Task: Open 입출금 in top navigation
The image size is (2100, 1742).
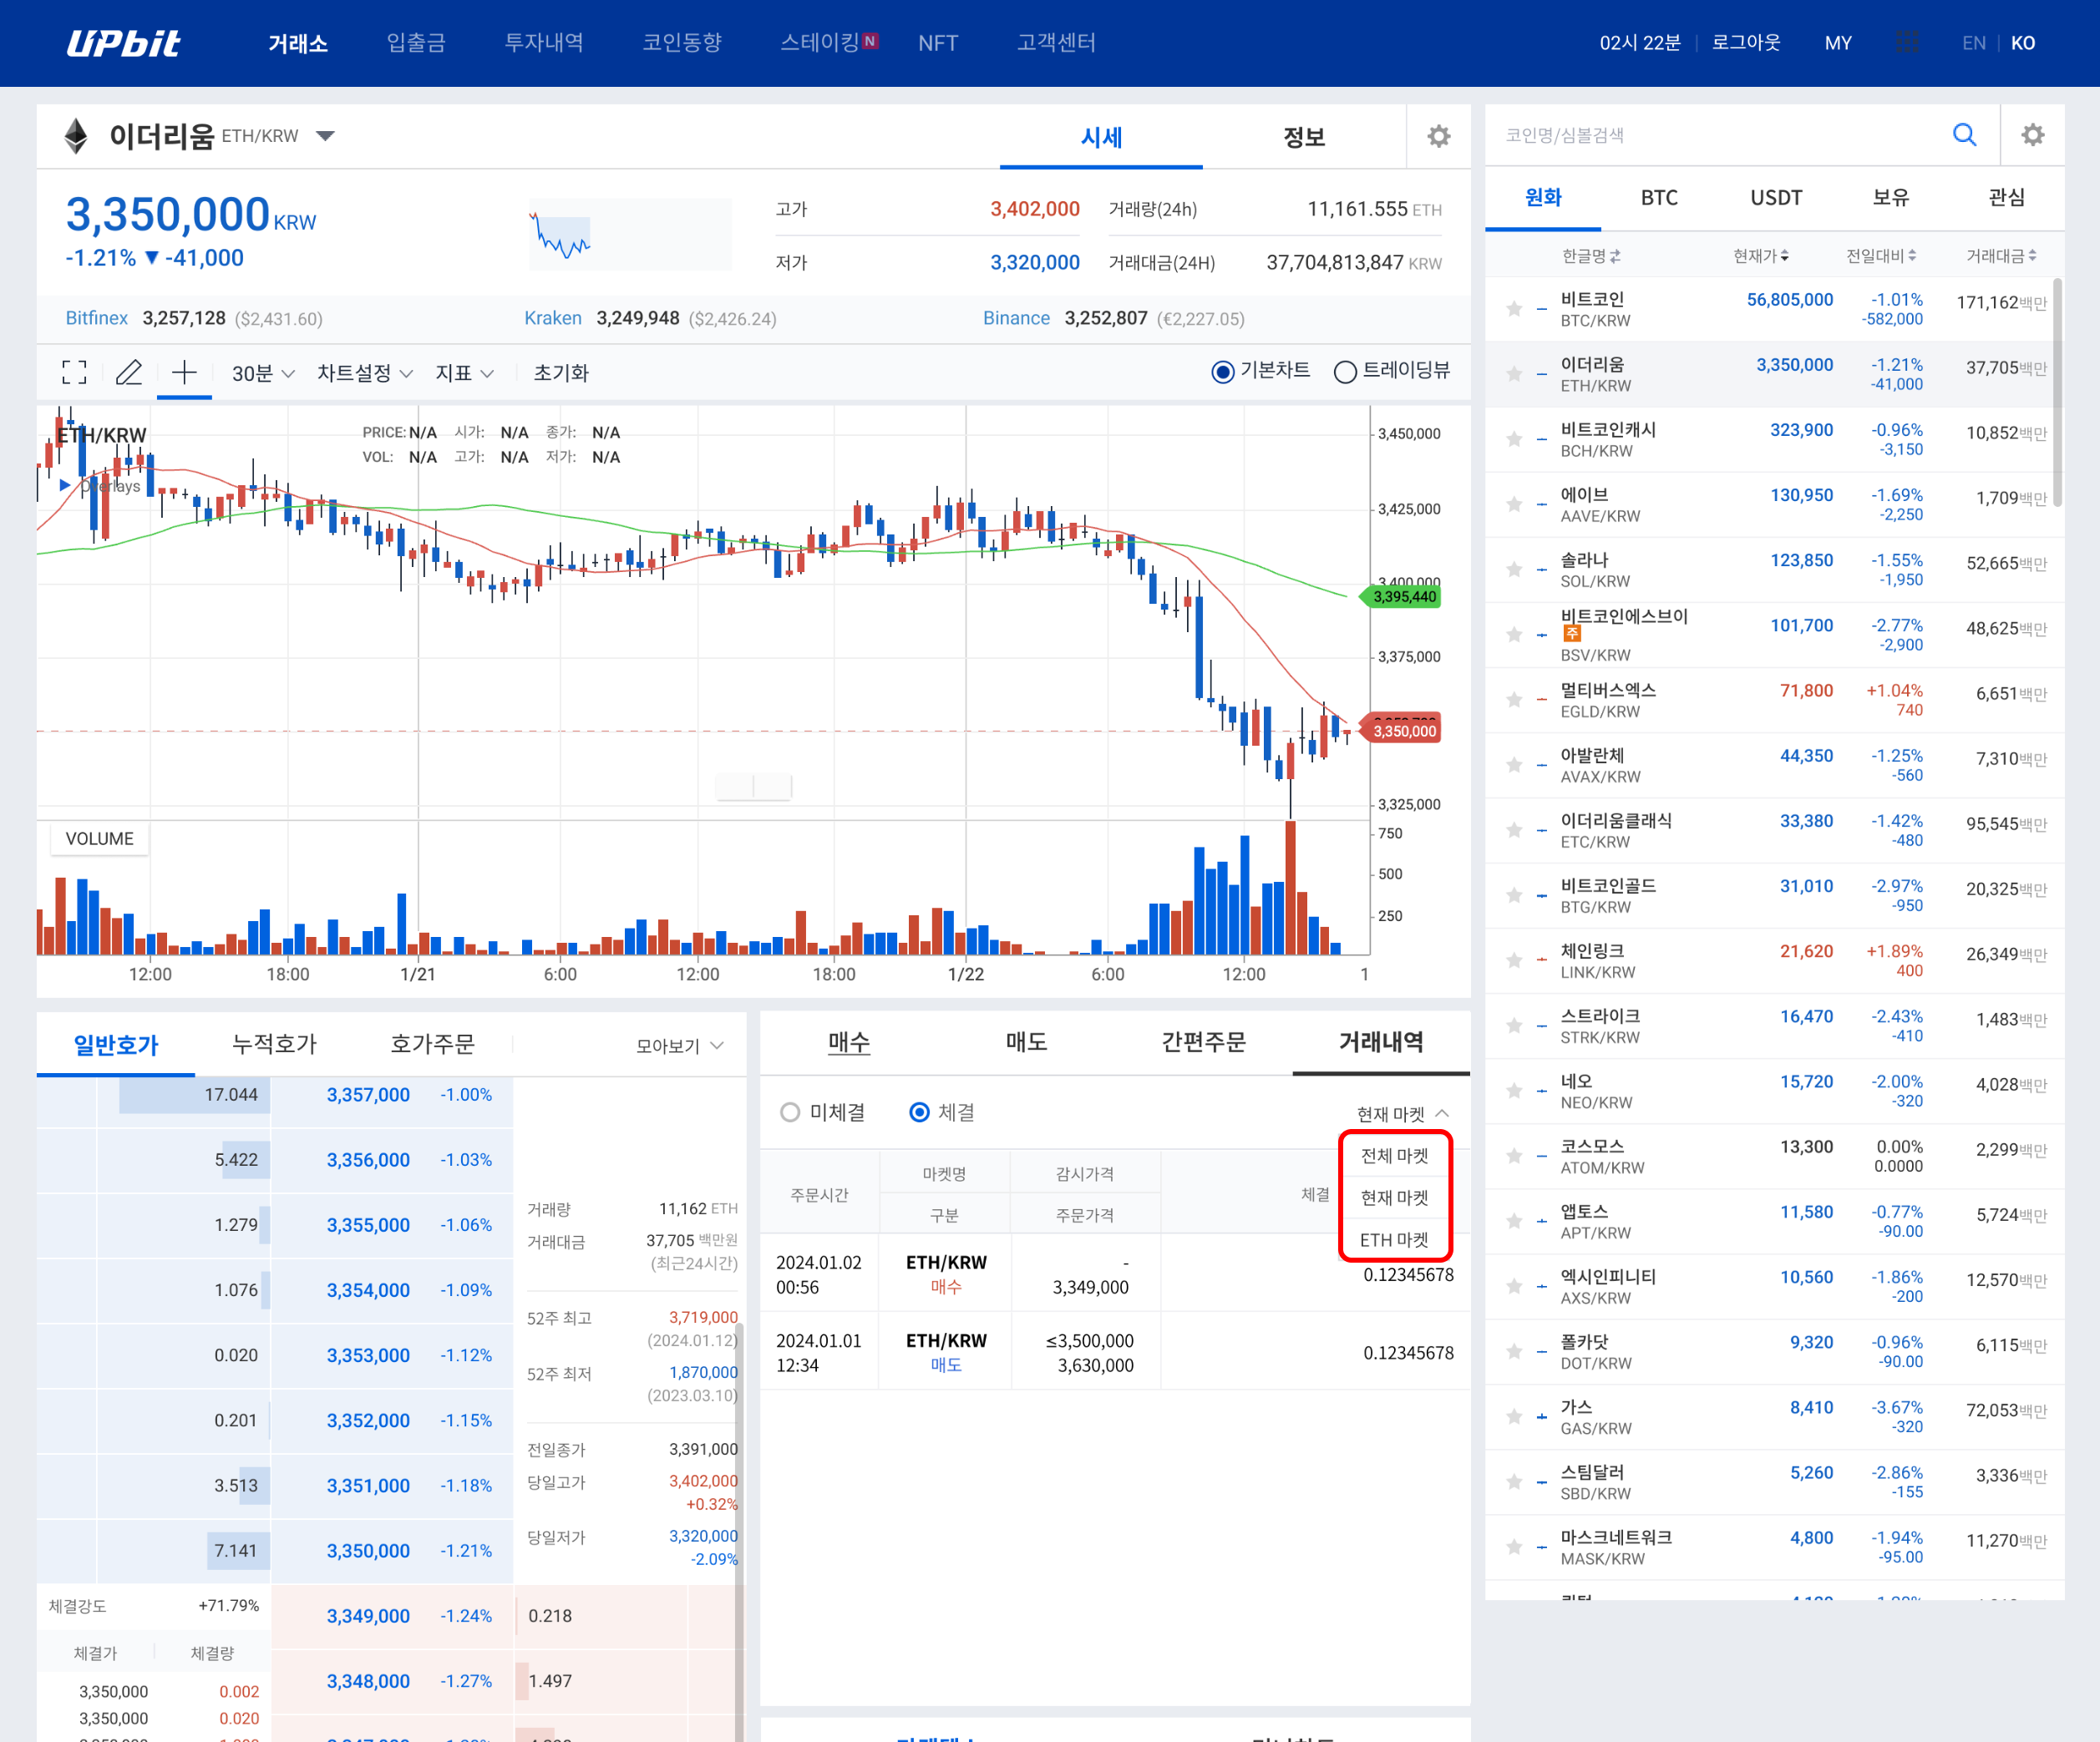Action: point(416,43)
